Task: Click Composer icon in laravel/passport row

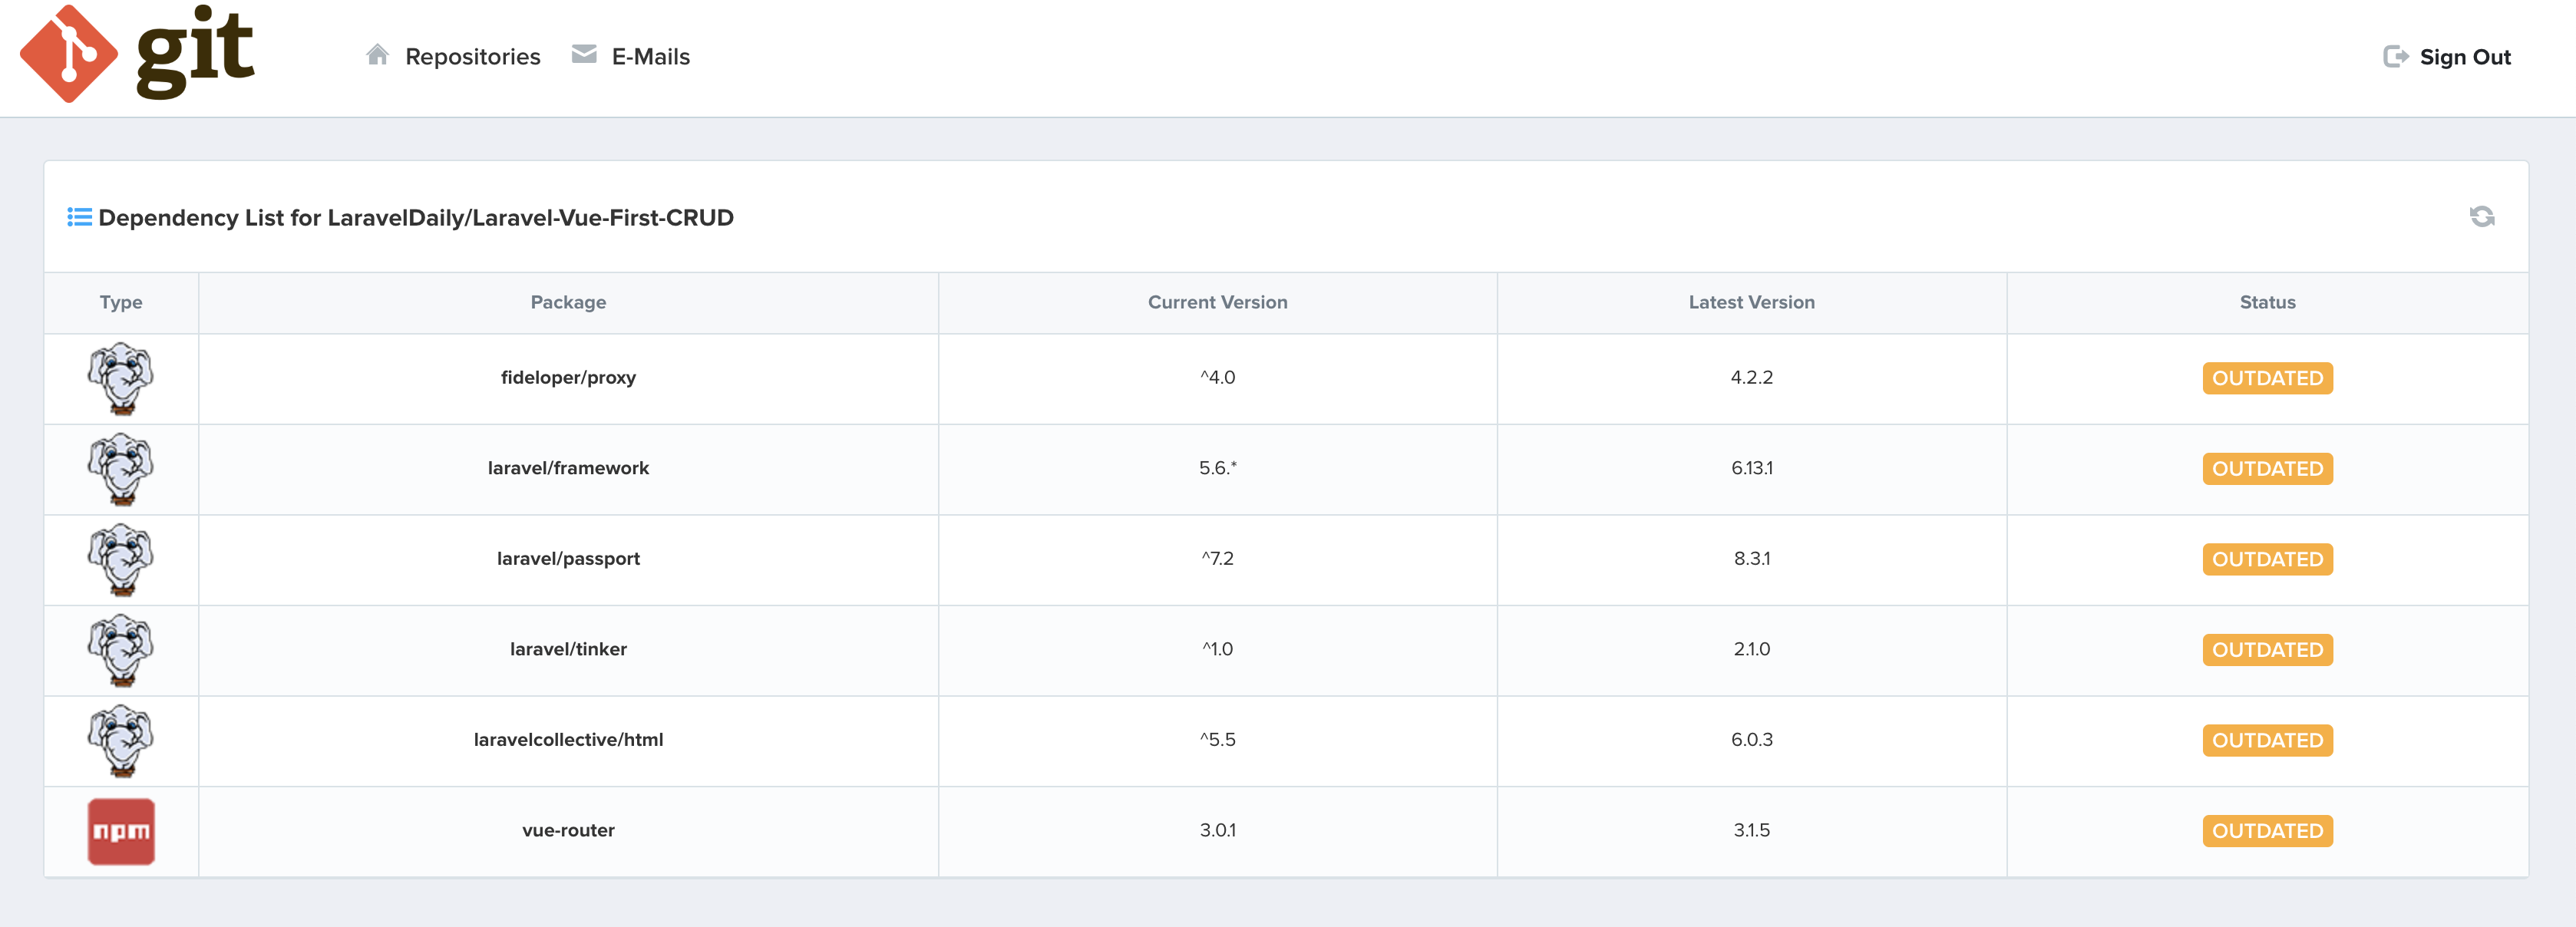Action: [121, 559]
